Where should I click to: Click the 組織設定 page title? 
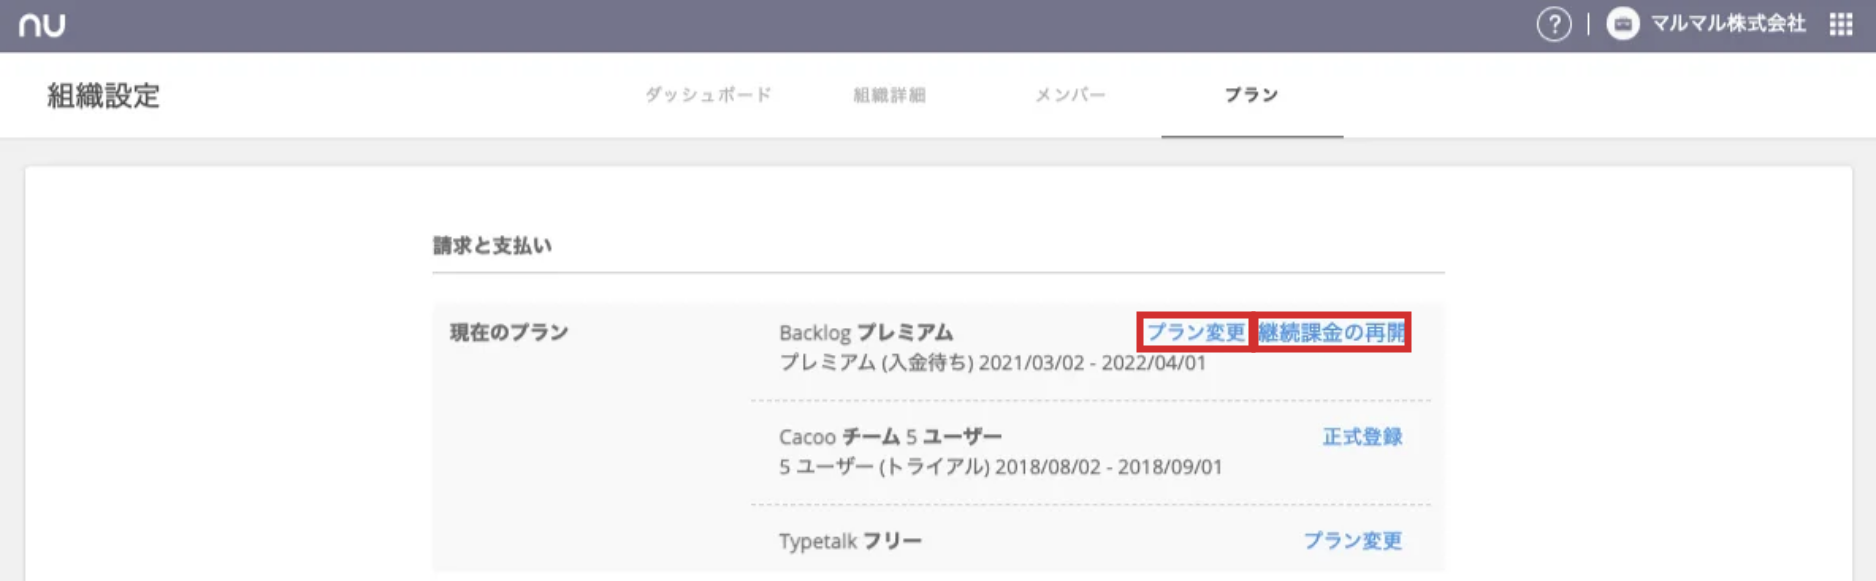[104, 96]
